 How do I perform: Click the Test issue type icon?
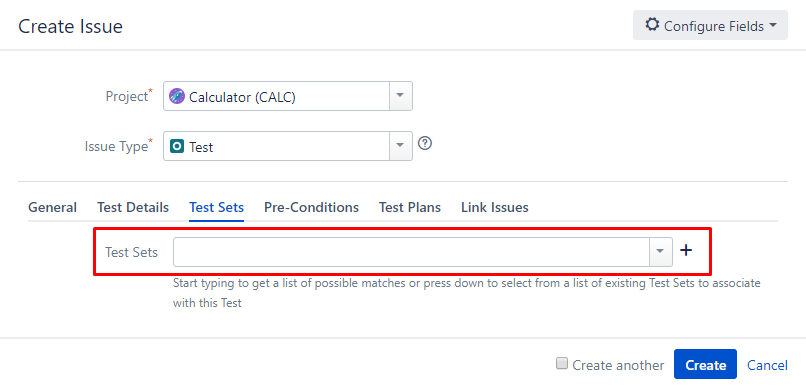point(177,146)
